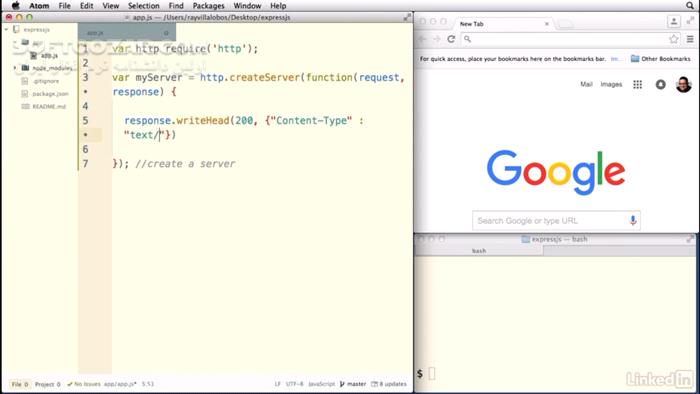Open the .gitignore file

(46, 81)
